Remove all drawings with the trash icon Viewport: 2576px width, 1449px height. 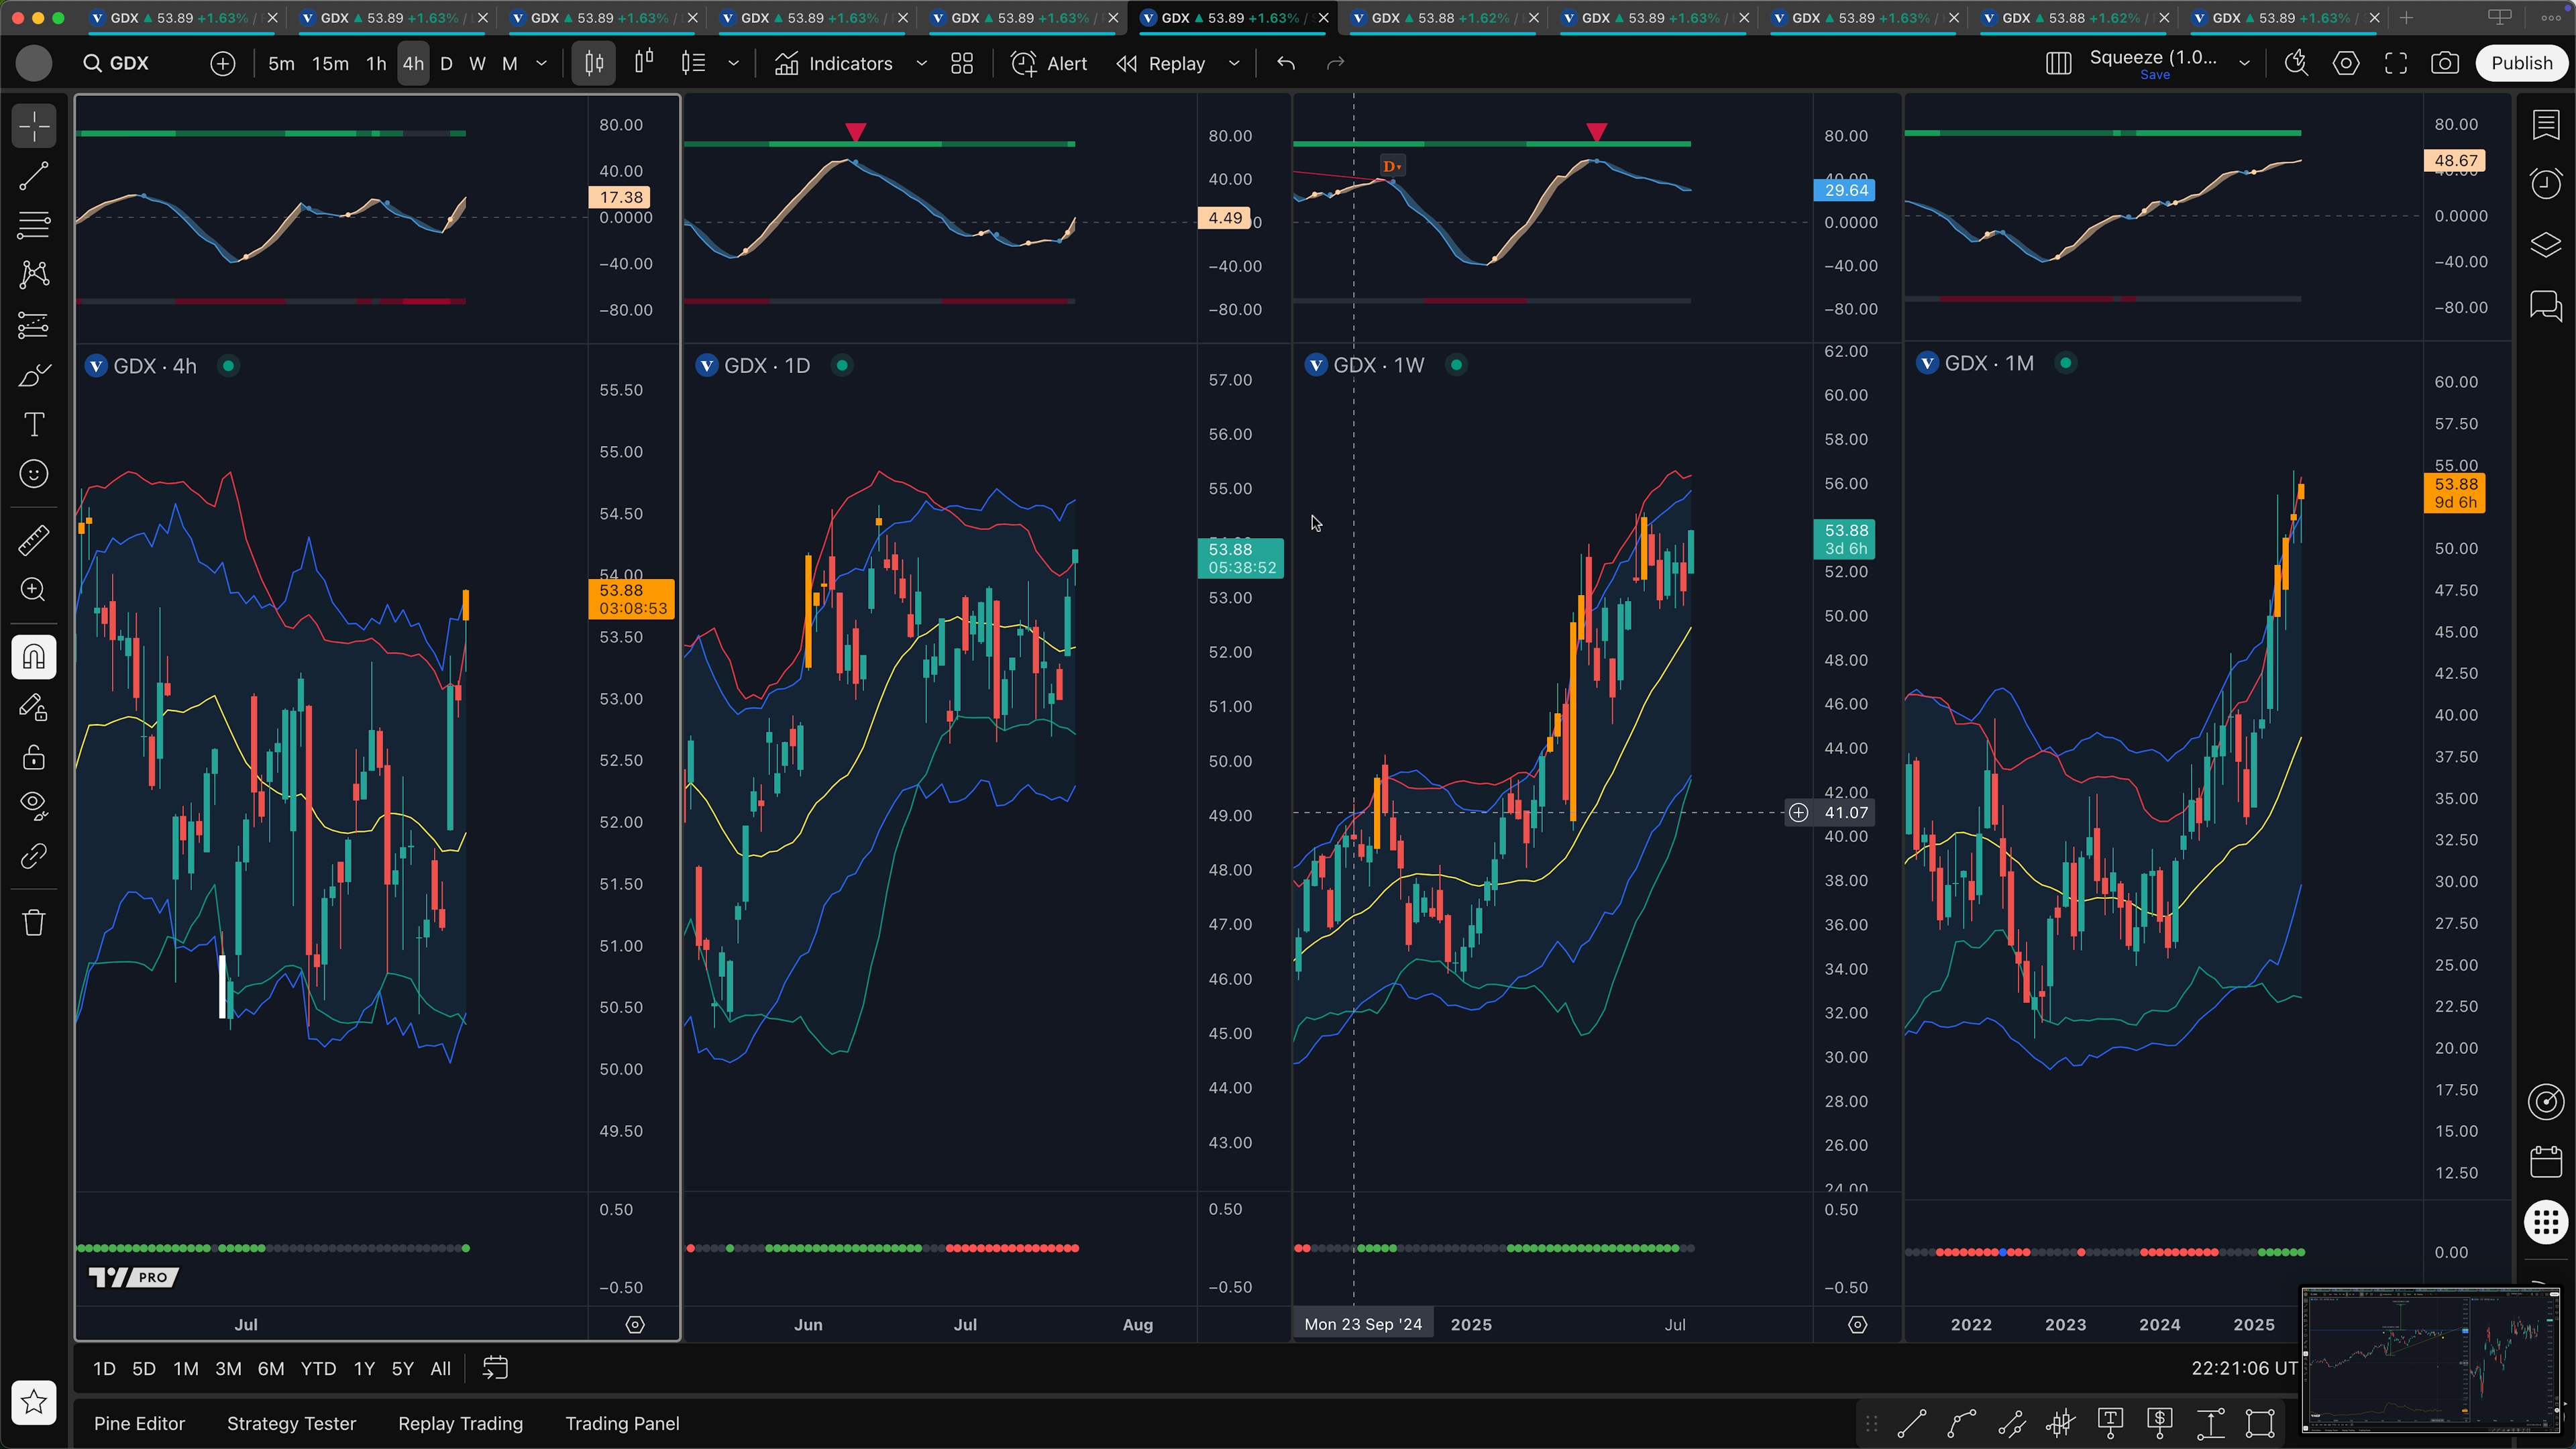(34, 922)
